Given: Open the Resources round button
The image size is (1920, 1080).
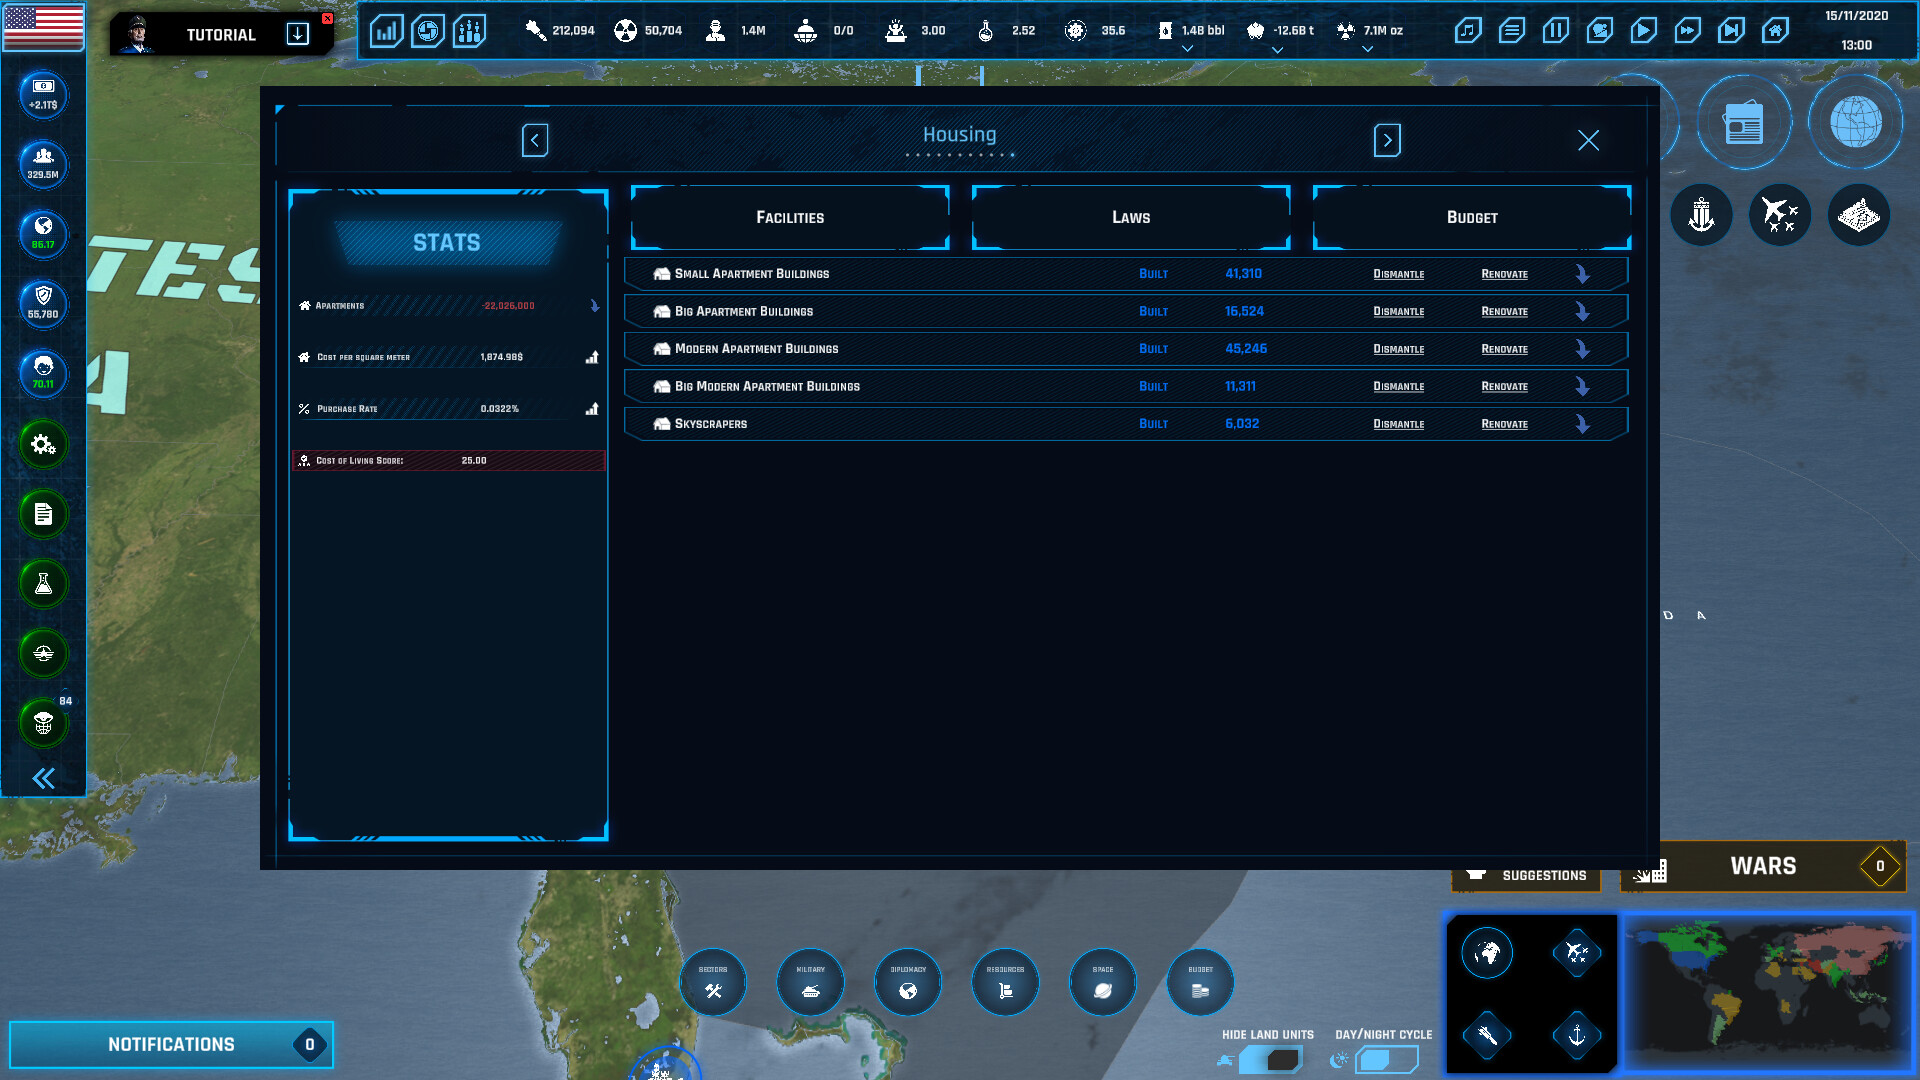Looking at the screenshot, I should click(x=1005, y=982).
